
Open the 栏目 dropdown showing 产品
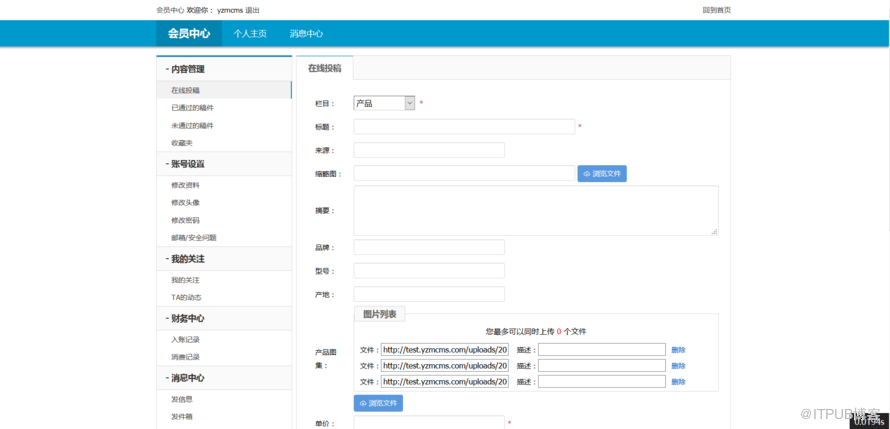[384, 103]
